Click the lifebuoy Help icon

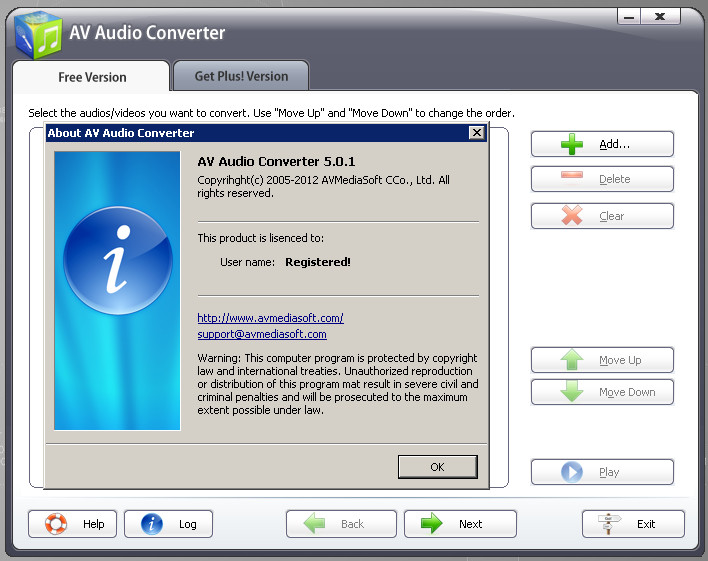coord(56,524)
